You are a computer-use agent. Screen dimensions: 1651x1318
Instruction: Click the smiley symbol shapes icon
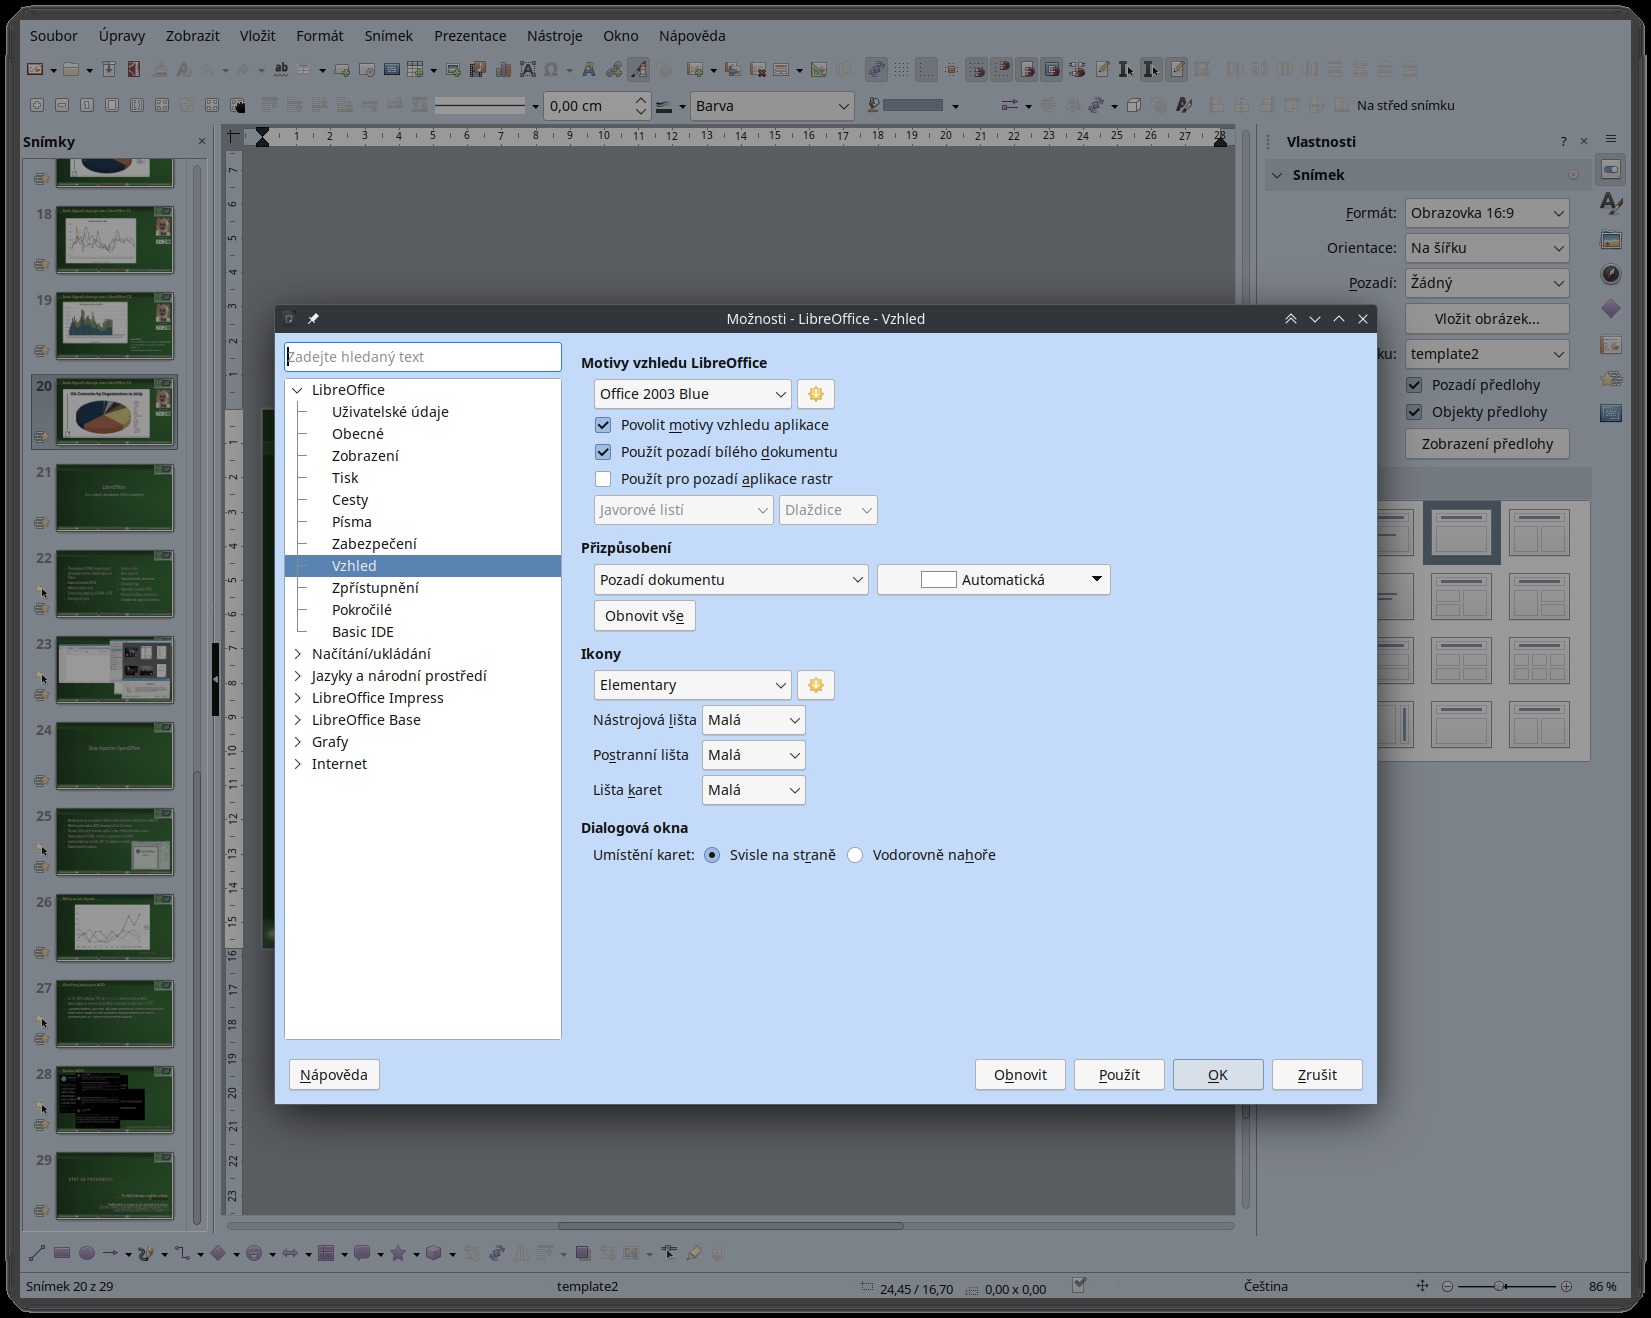(254, 1253)
